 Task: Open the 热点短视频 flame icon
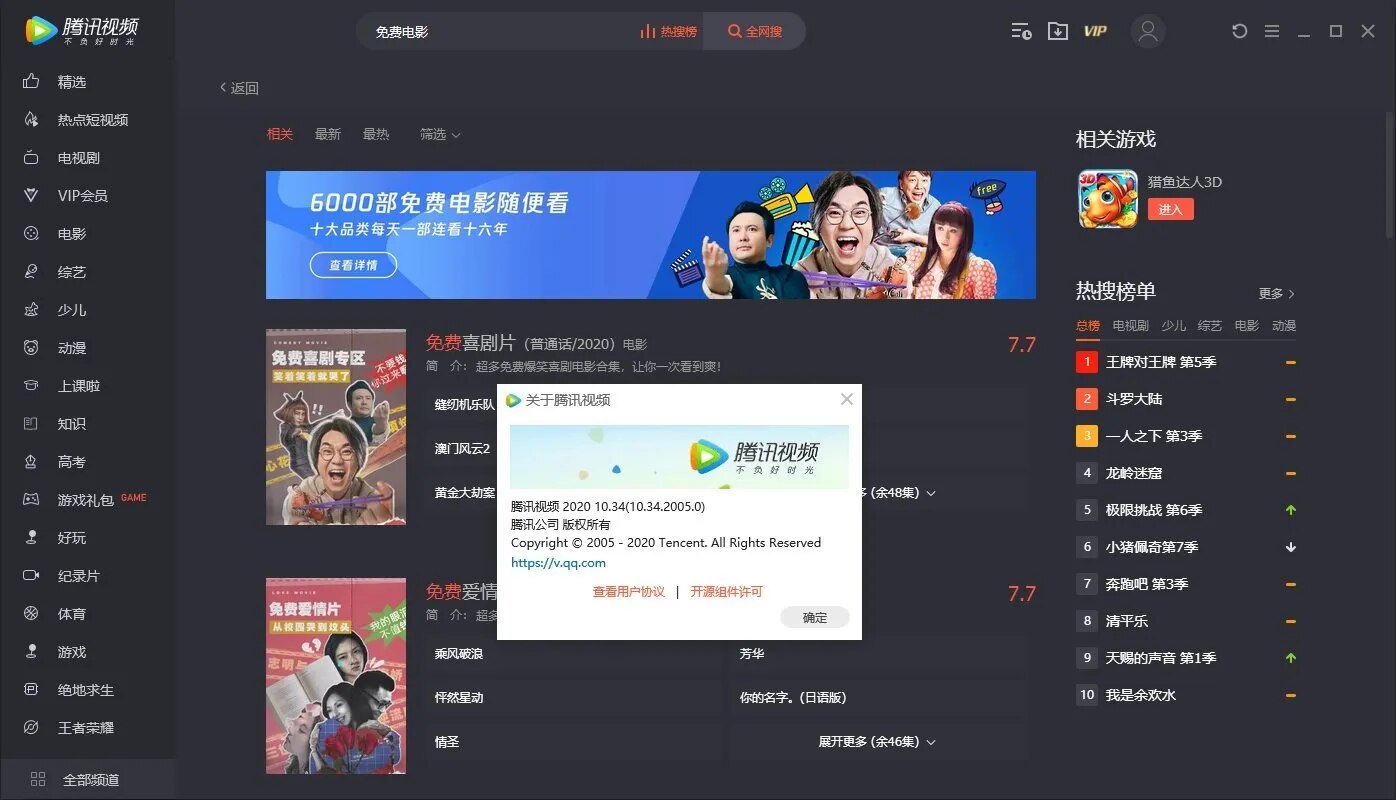pyautogui.click(x=31, y=120)
